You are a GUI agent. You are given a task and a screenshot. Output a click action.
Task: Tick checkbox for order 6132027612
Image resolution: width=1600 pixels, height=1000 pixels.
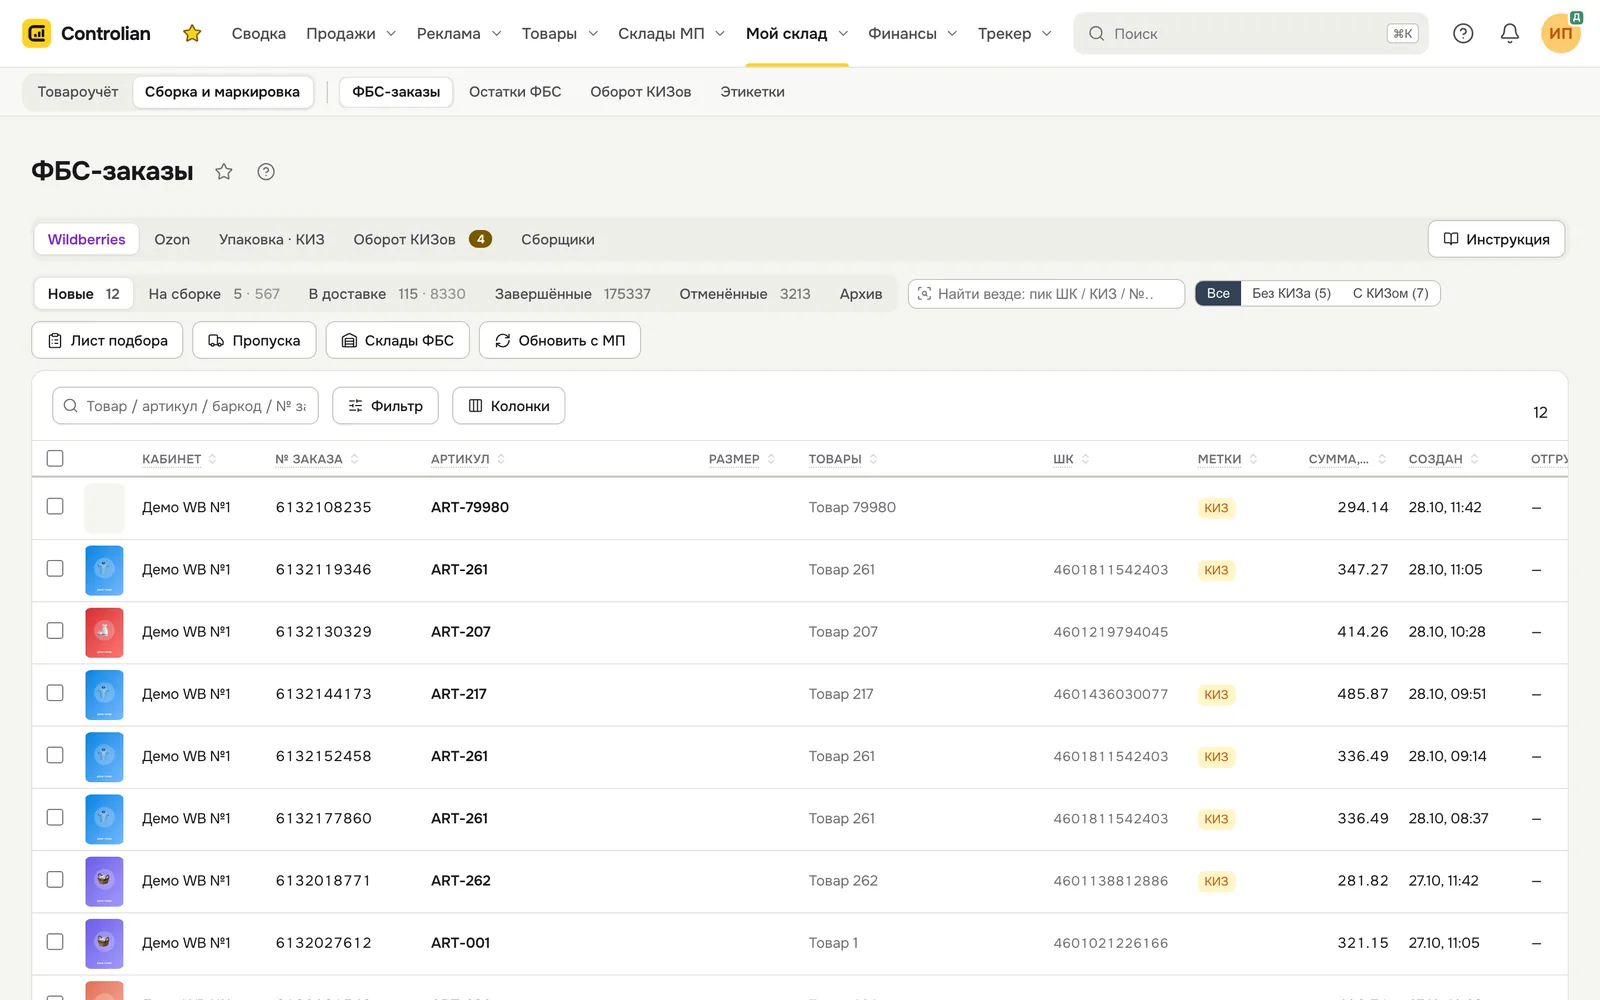coord(55,941)
